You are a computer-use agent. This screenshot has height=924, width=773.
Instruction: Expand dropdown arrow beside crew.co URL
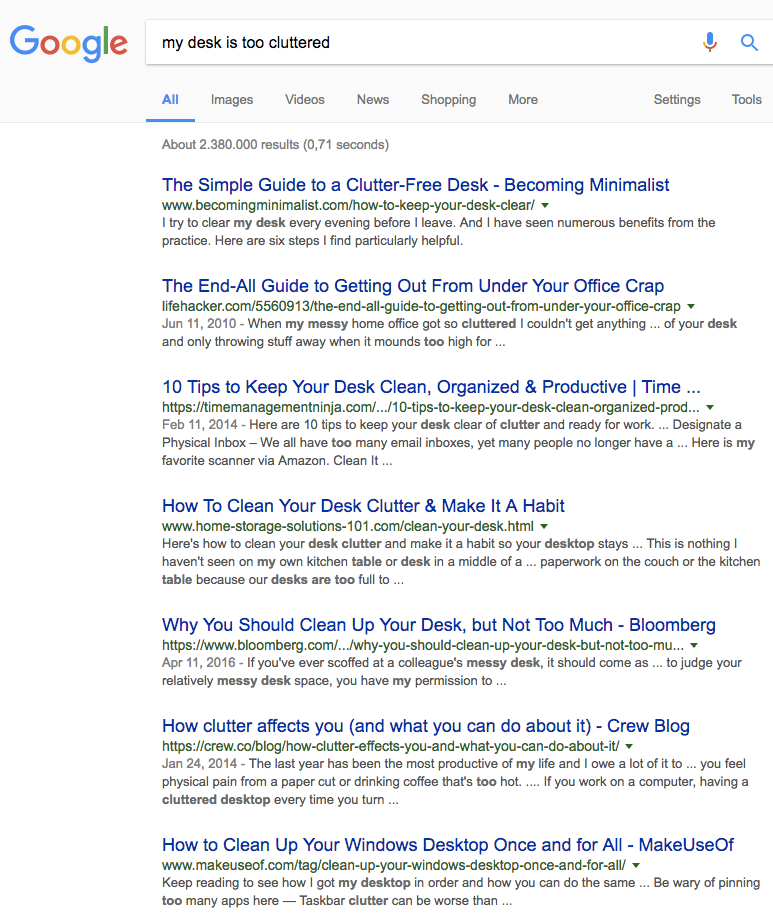629,747
